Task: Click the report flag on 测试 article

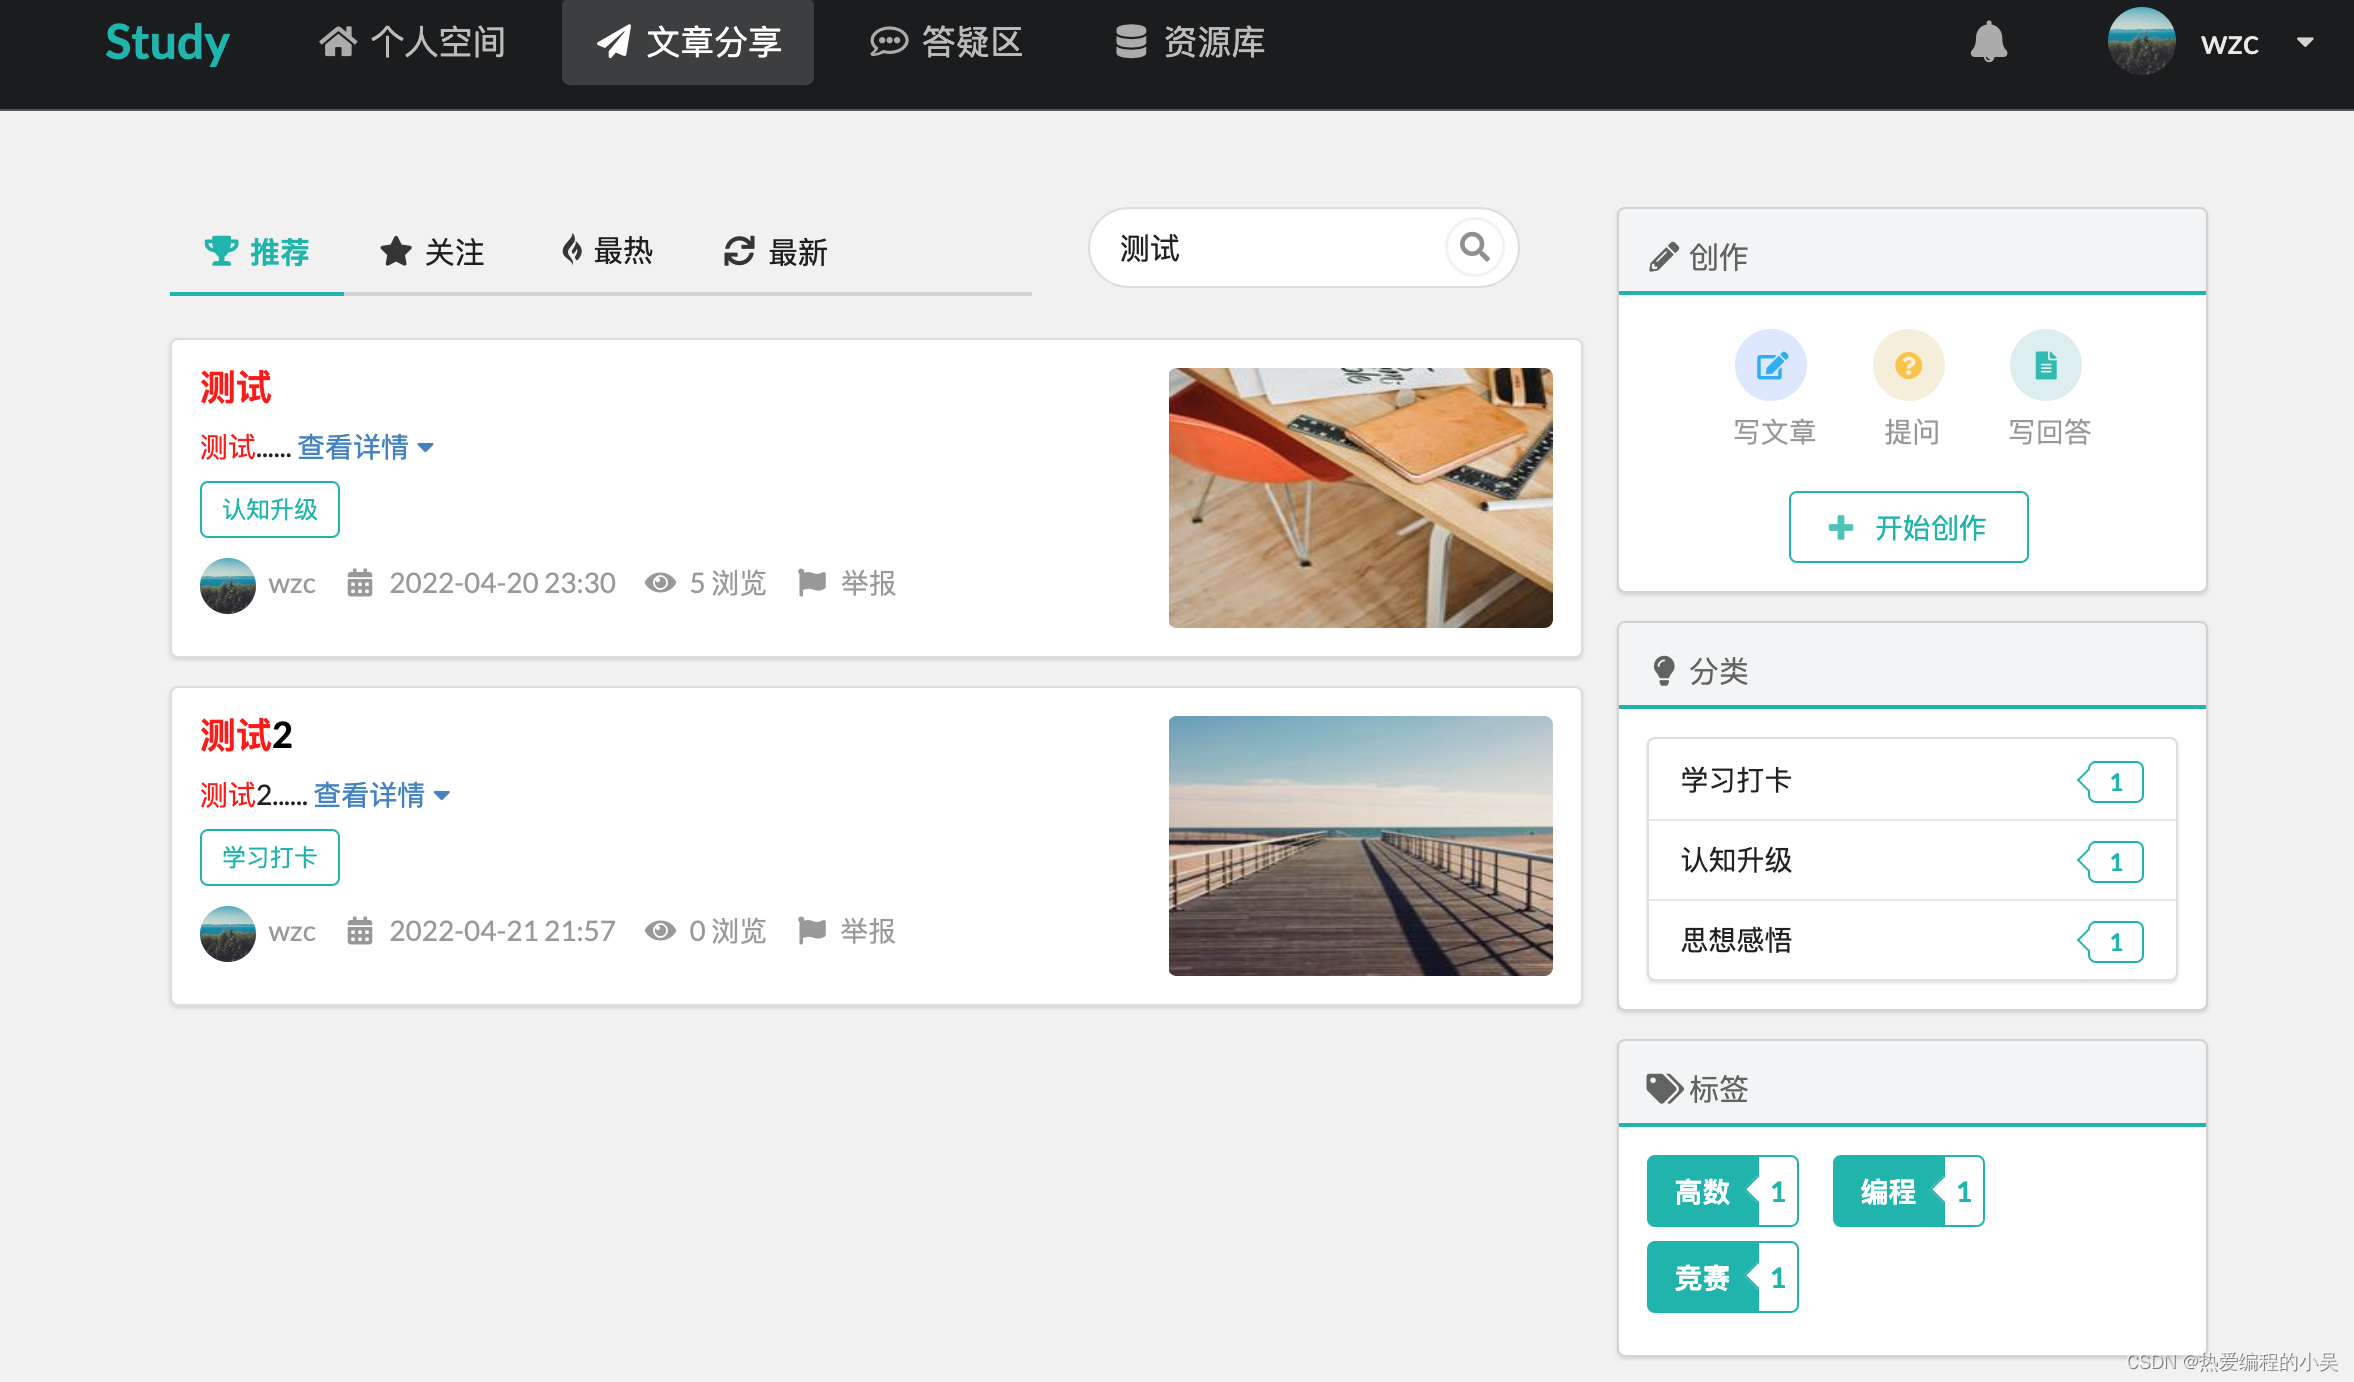Action: coord(812,582)
